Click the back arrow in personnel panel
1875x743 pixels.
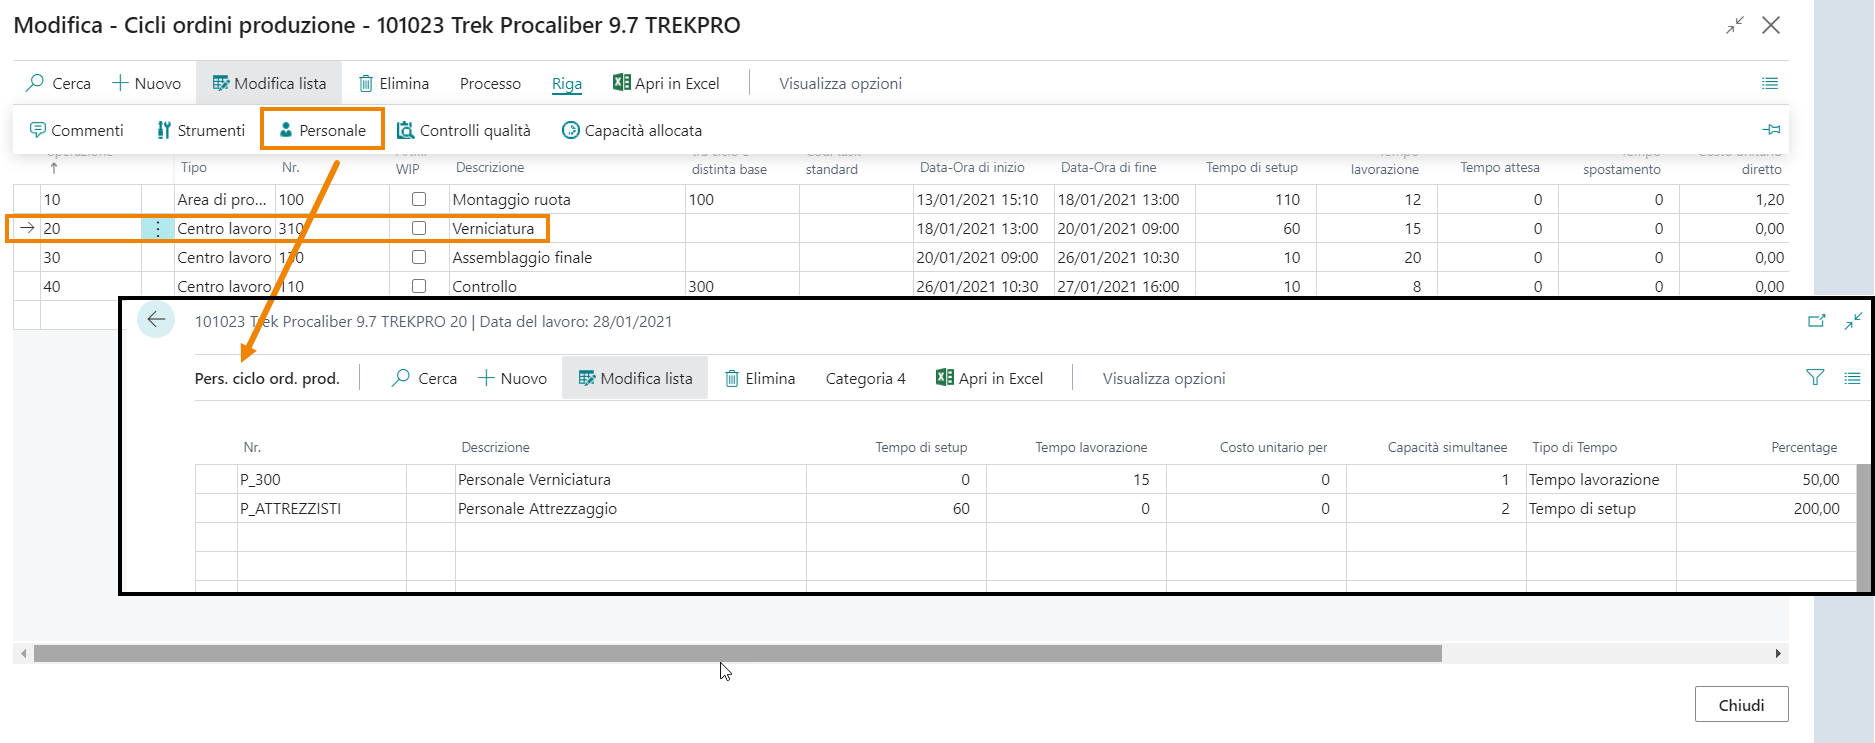(x=156, y=320)
